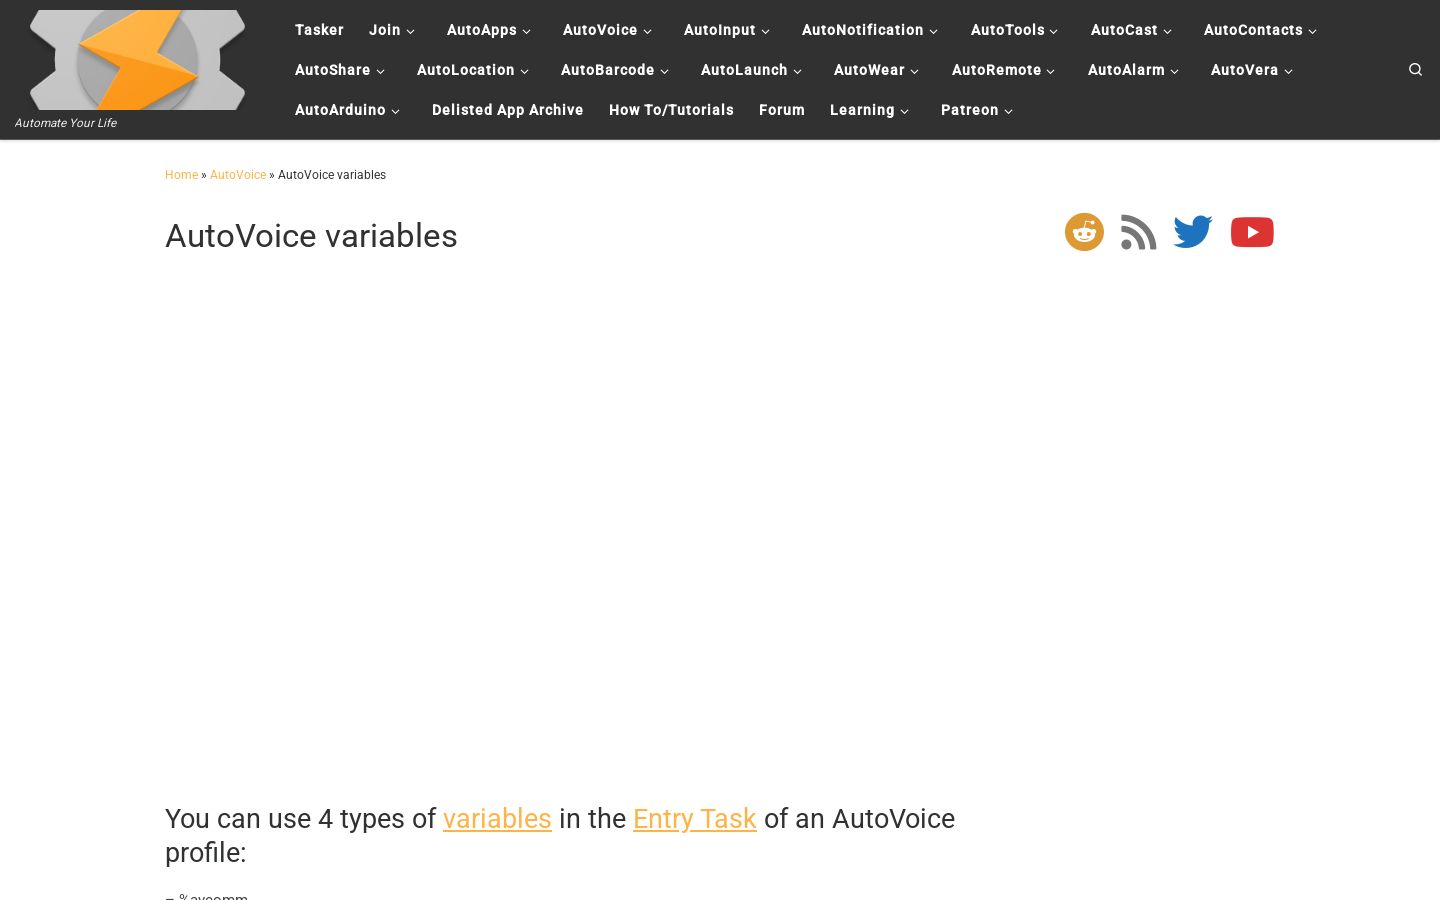Expand the AutoApps submenu chevron
The height and width of the screenshot is (900, 1440).
tap(526, 31)
